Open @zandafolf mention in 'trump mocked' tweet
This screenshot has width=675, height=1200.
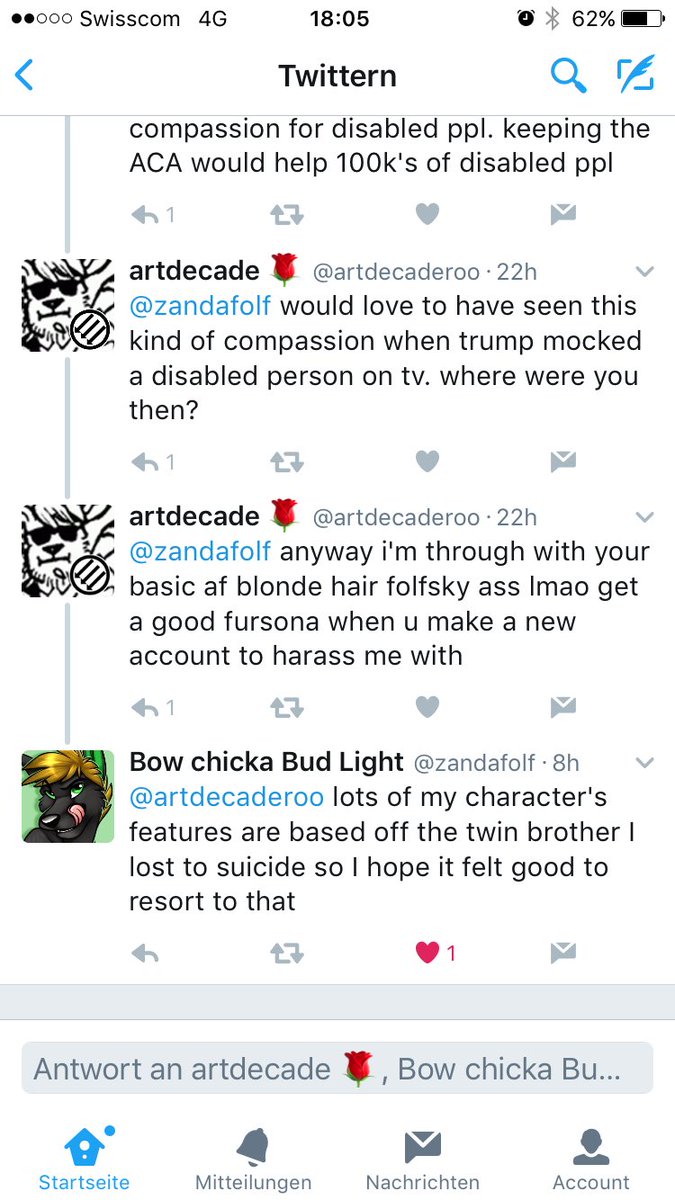(x=200, y=306)
